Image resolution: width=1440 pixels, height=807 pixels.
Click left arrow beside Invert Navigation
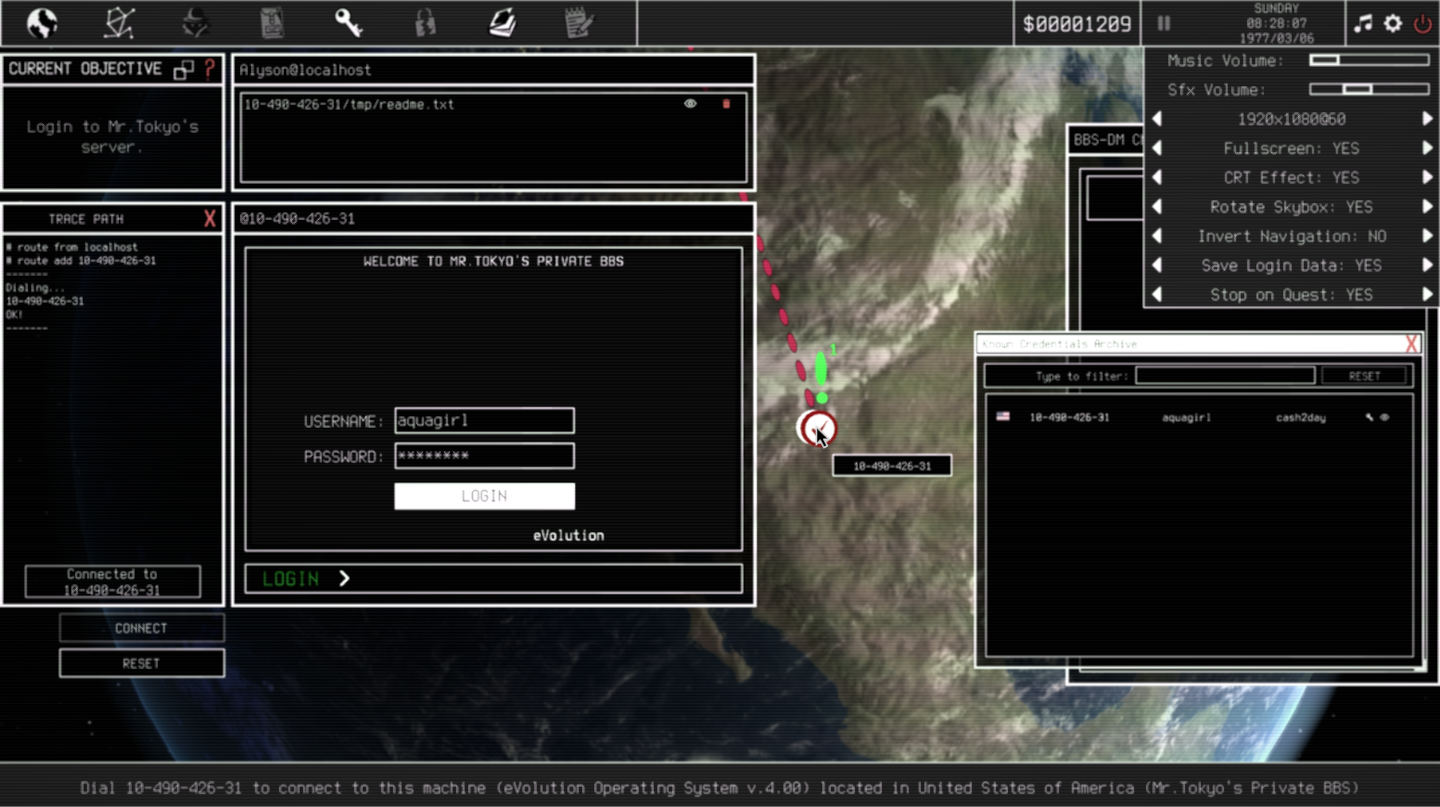point(1157,236)
